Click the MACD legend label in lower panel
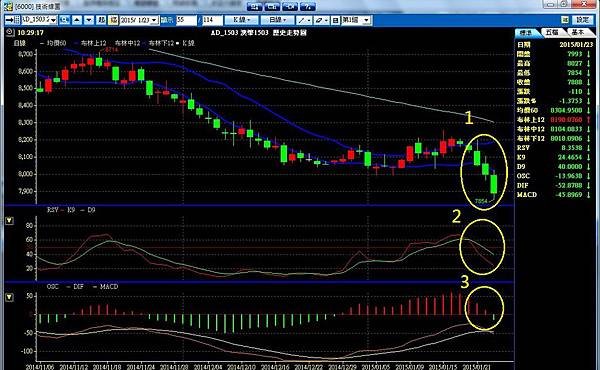The height and width of the screenshot is (370, 600). coord(109,286)
